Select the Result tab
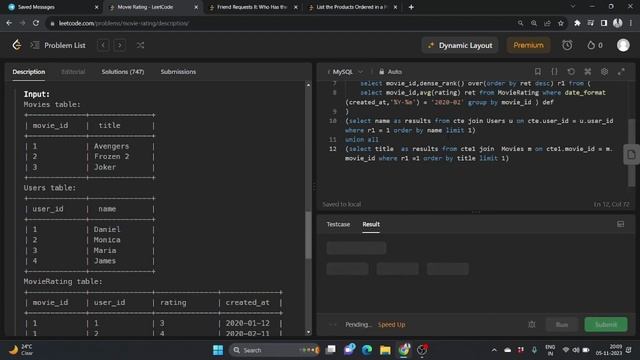The width and height of the screenshot is (640, 360). pyautogui.click(x=371, y=224)
